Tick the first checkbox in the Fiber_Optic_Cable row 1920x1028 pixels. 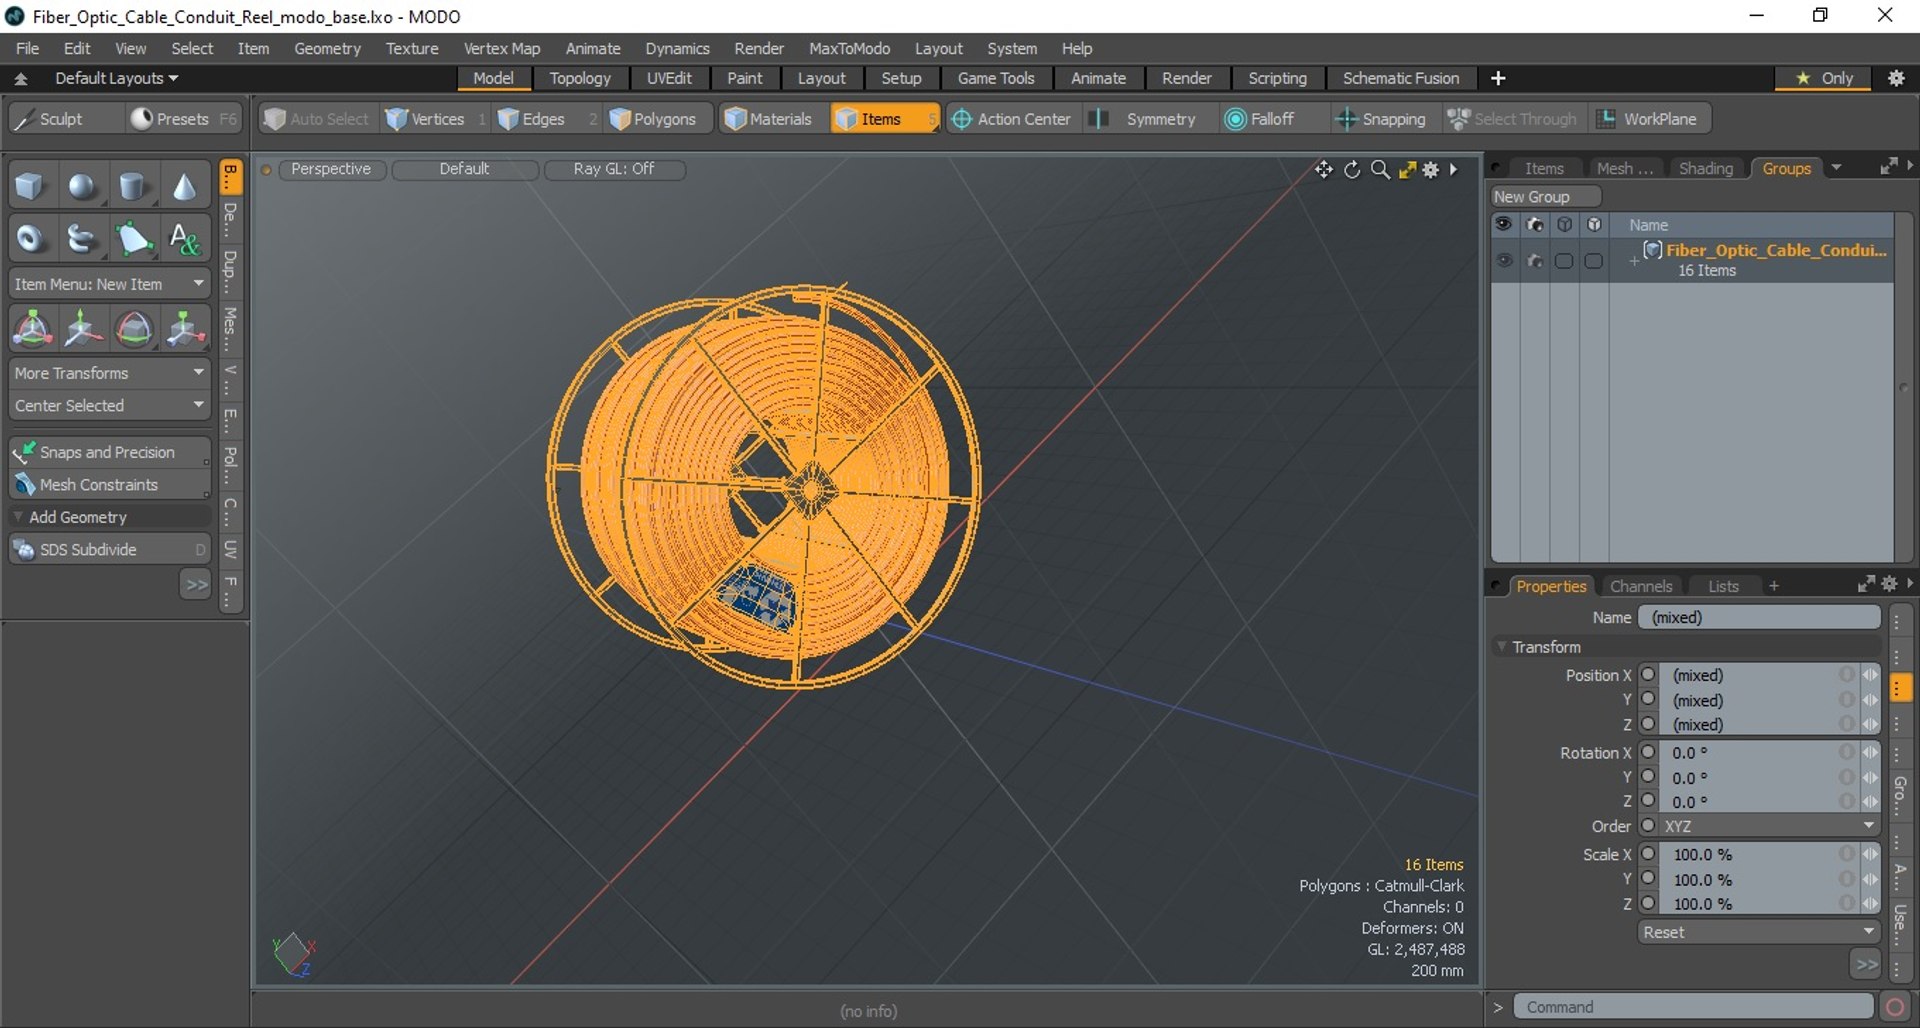coord(1564,261)
